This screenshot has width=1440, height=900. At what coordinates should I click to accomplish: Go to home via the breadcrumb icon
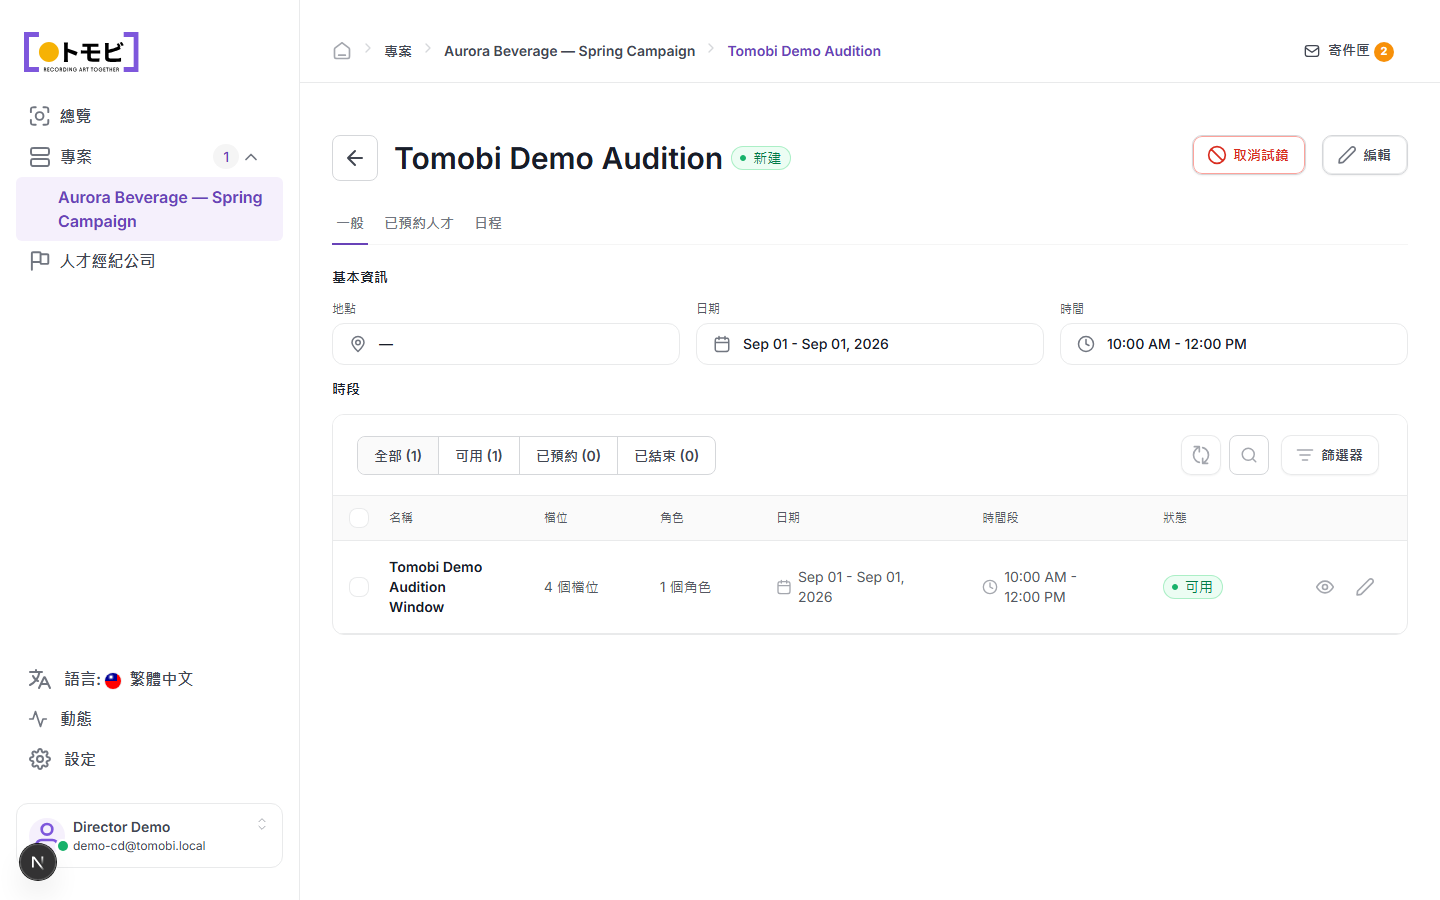point(342,51)
